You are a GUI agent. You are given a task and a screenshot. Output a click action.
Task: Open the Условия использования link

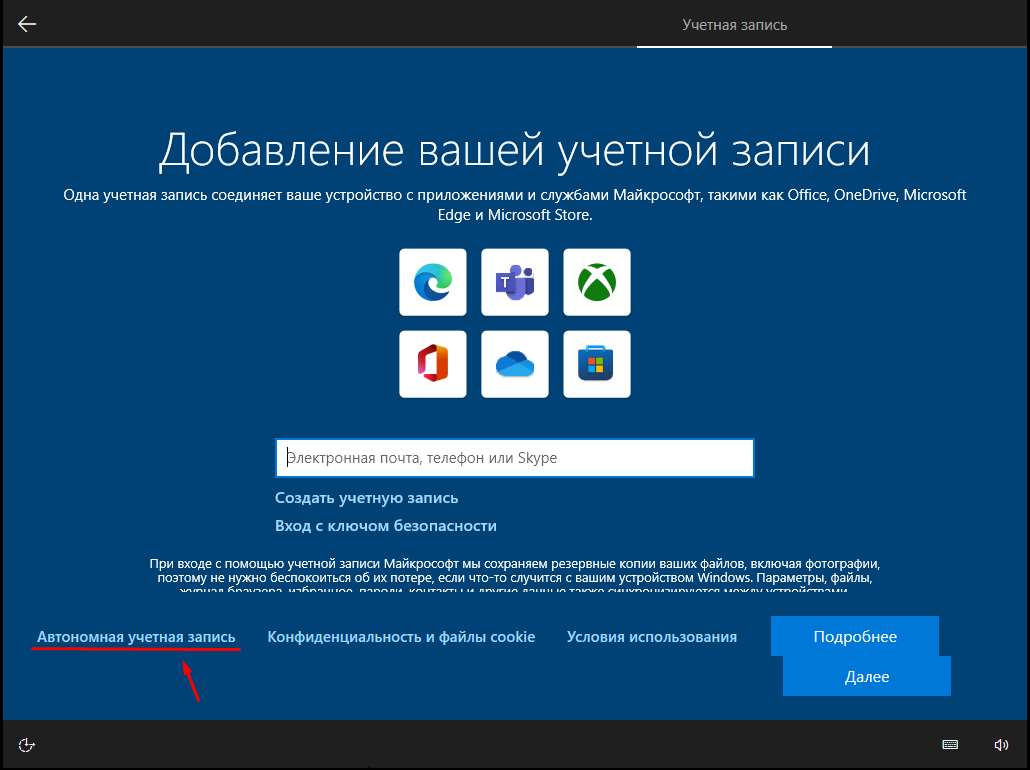tap(652, 637)
